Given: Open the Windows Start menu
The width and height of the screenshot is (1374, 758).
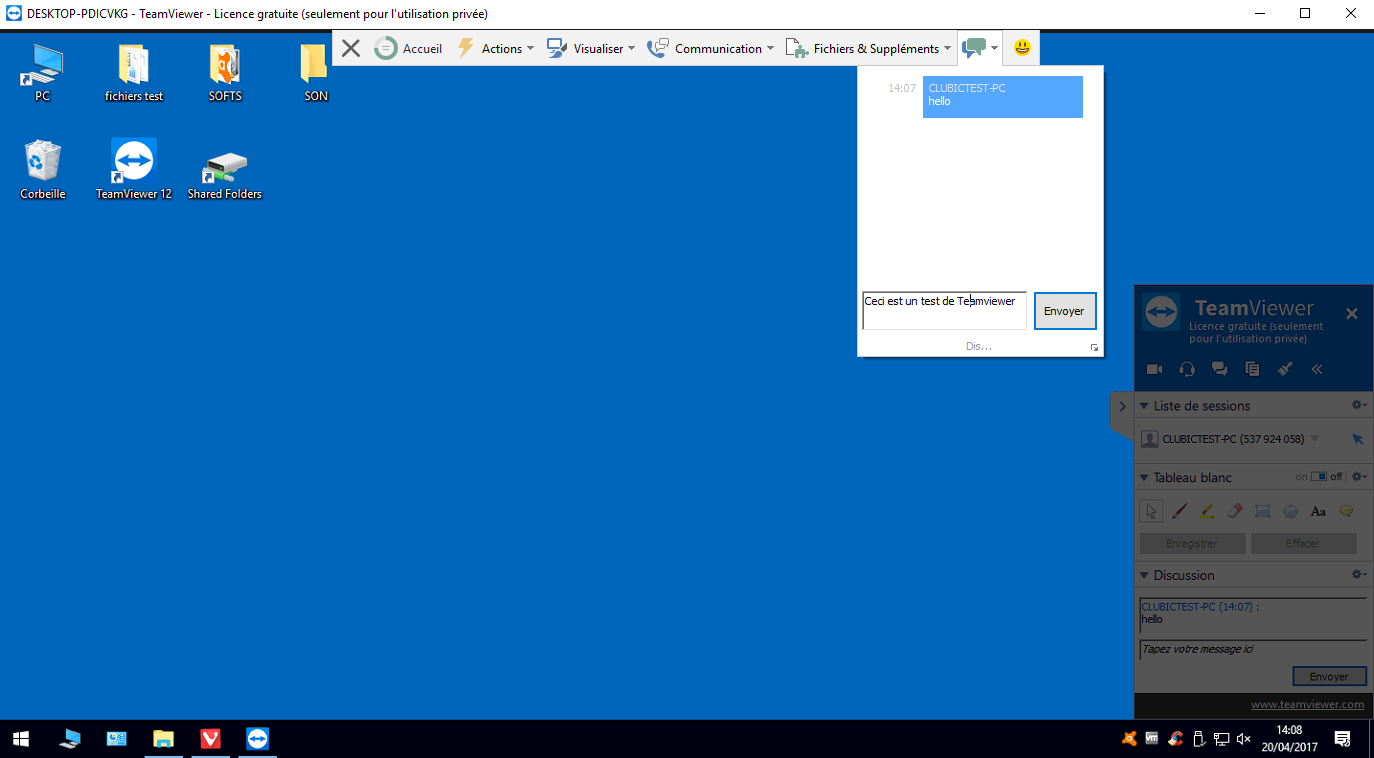Looking at the screenshot, I should click(21, 739).
